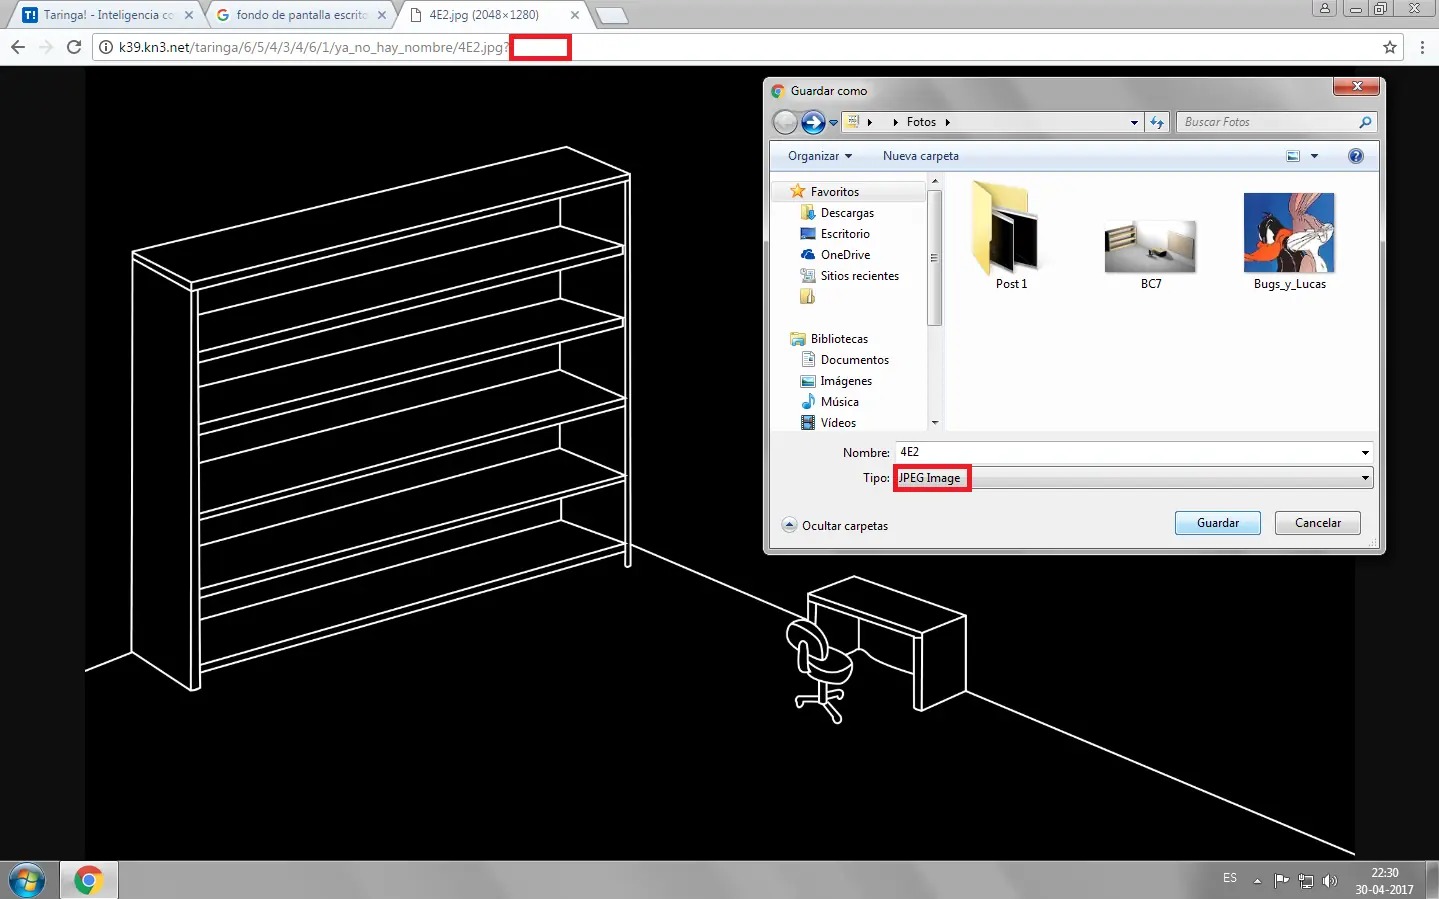This screenshot has height=899, width=1439.
Task: Open Imágenes library
Action: tap(846, 381)
